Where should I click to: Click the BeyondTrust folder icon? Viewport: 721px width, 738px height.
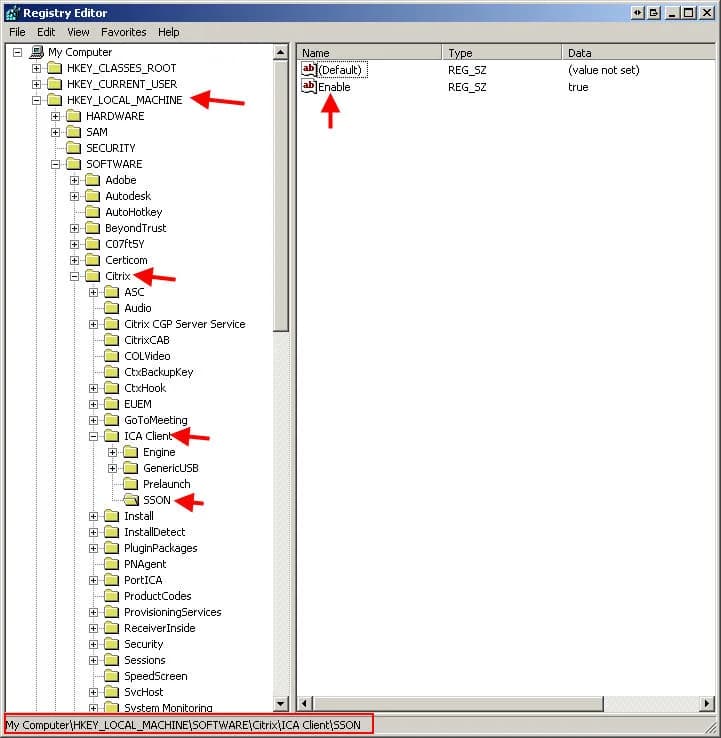pos(93,228)
